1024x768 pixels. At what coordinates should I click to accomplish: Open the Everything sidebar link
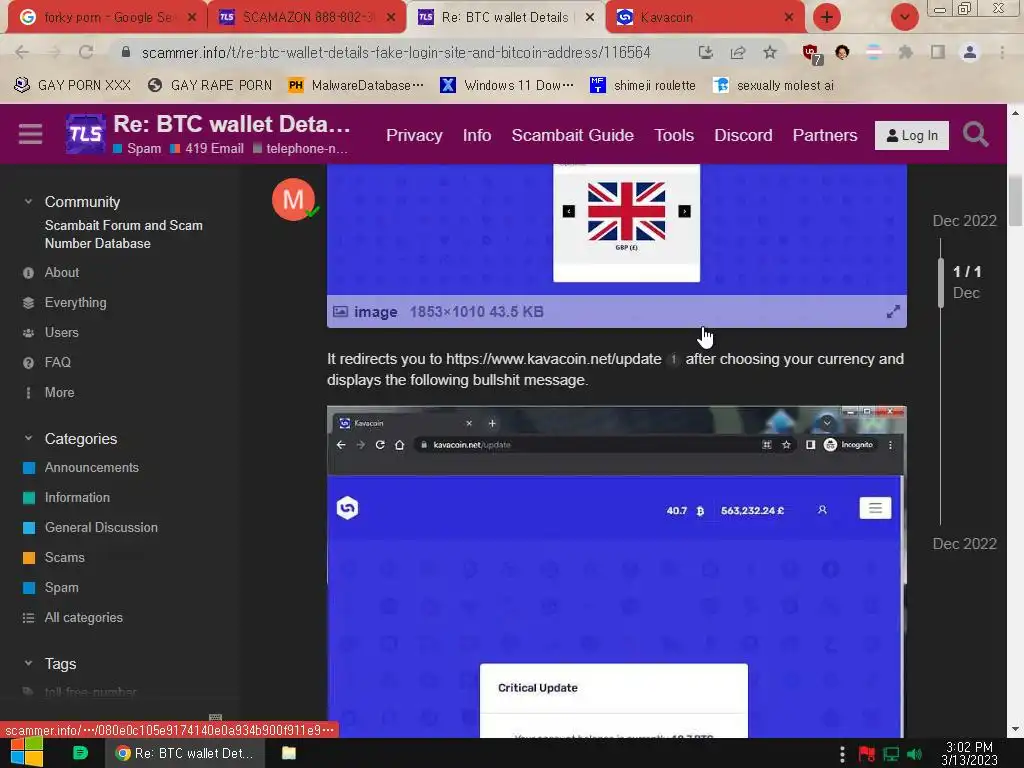tap(75, 302)
